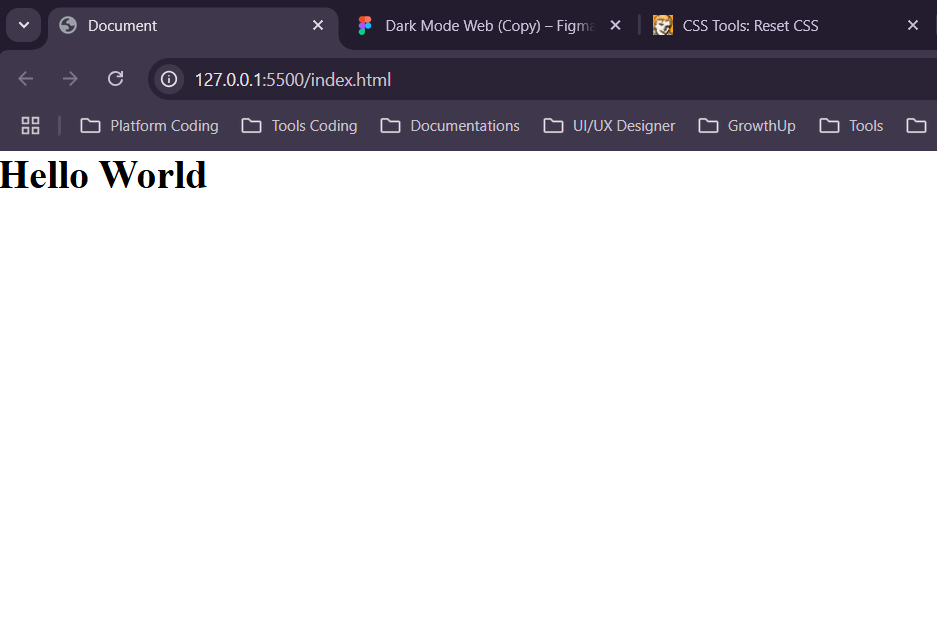Screen dimensions: 937x631
Task: Open the tab search dropdown chevron
Action: click(x=23, y=25)
